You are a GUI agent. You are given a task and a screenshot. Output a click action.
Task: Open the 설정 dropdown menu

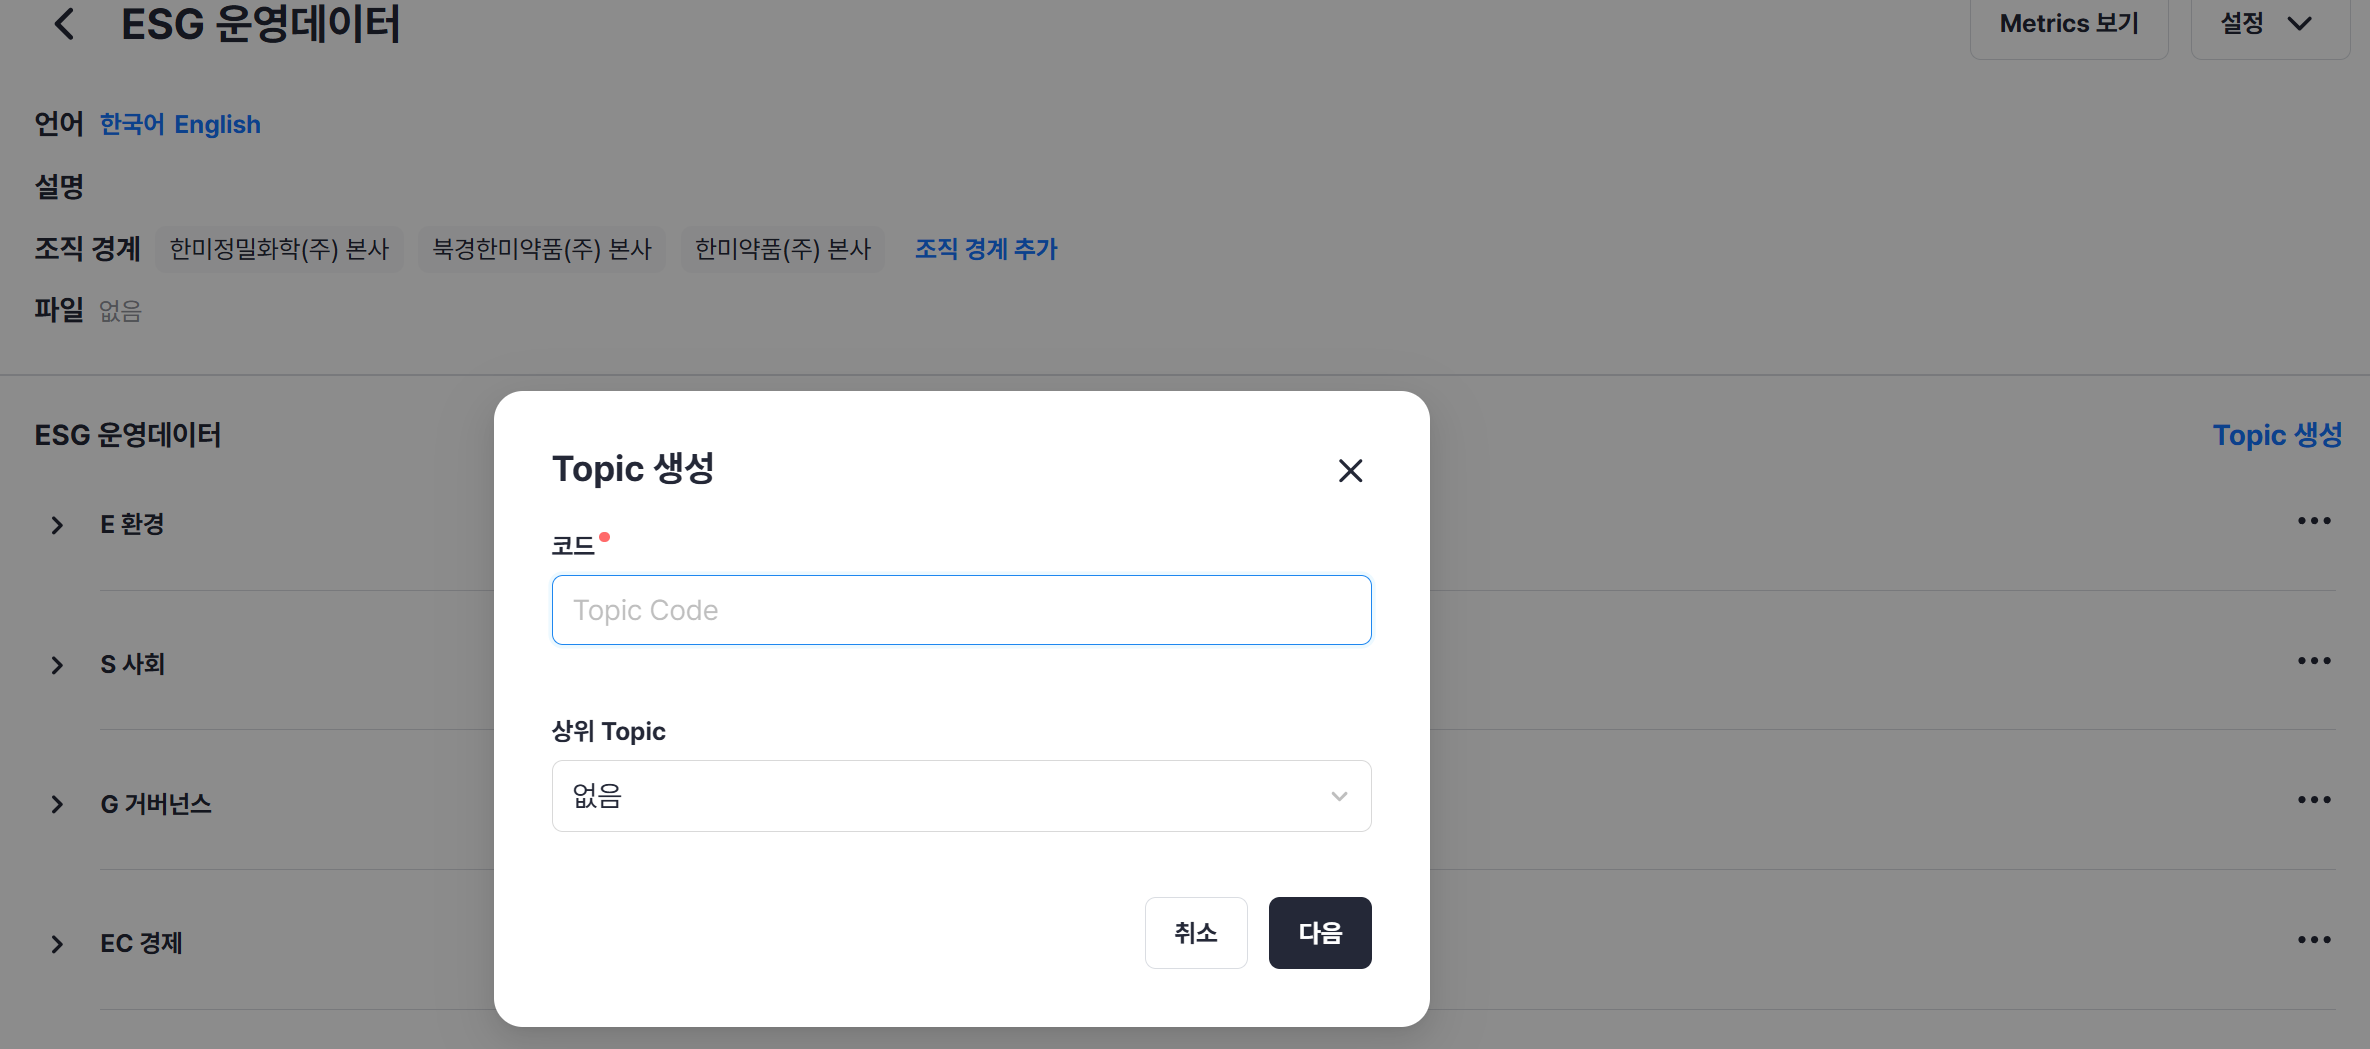pos(2267,24)
